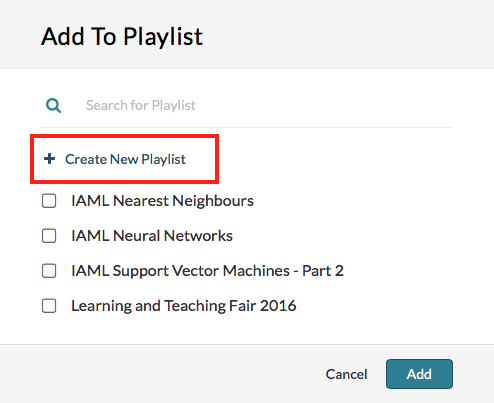
Task: Click the plus icon beside Create New Playlist
Action: [50, 159]
